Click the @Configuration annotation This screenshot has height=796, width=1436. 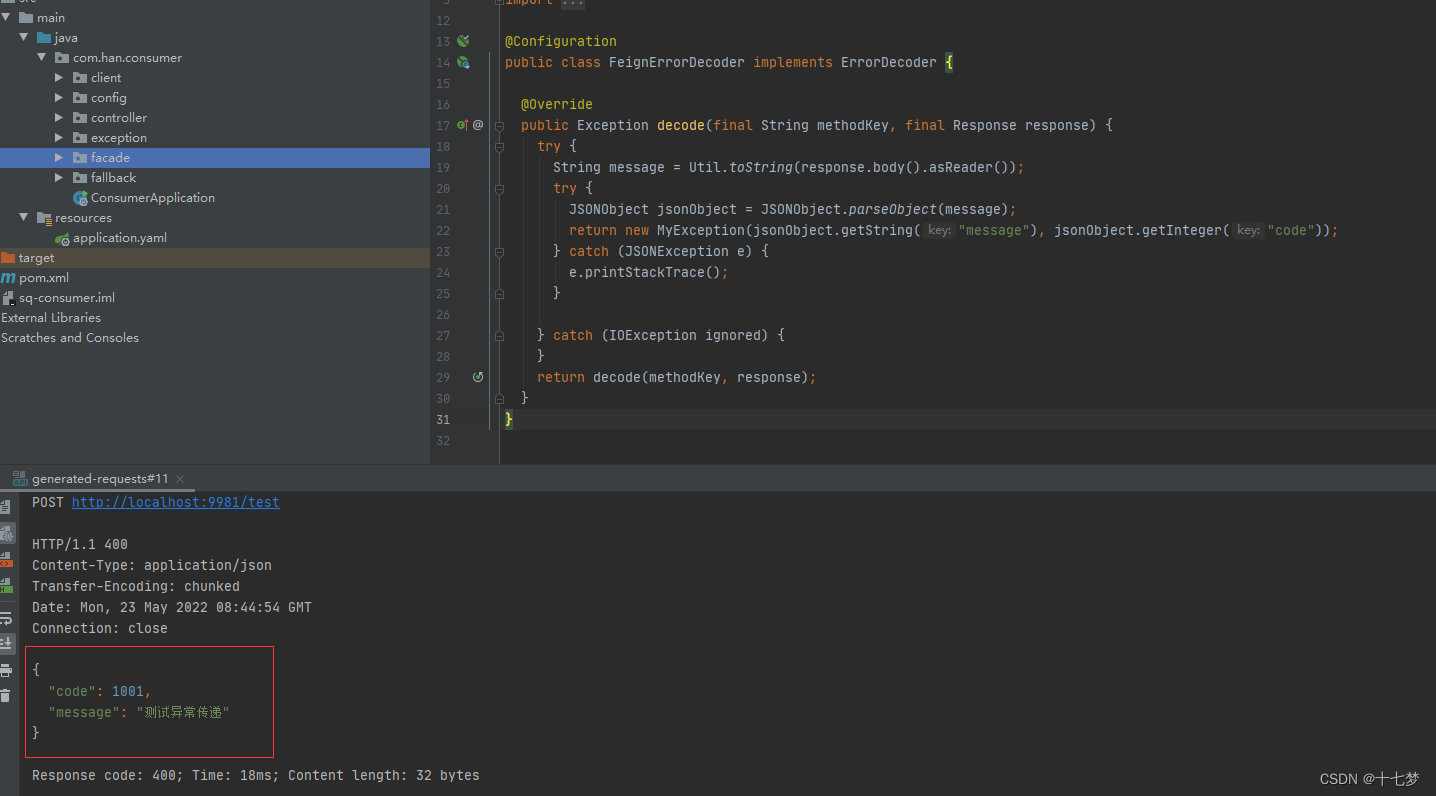561,41
